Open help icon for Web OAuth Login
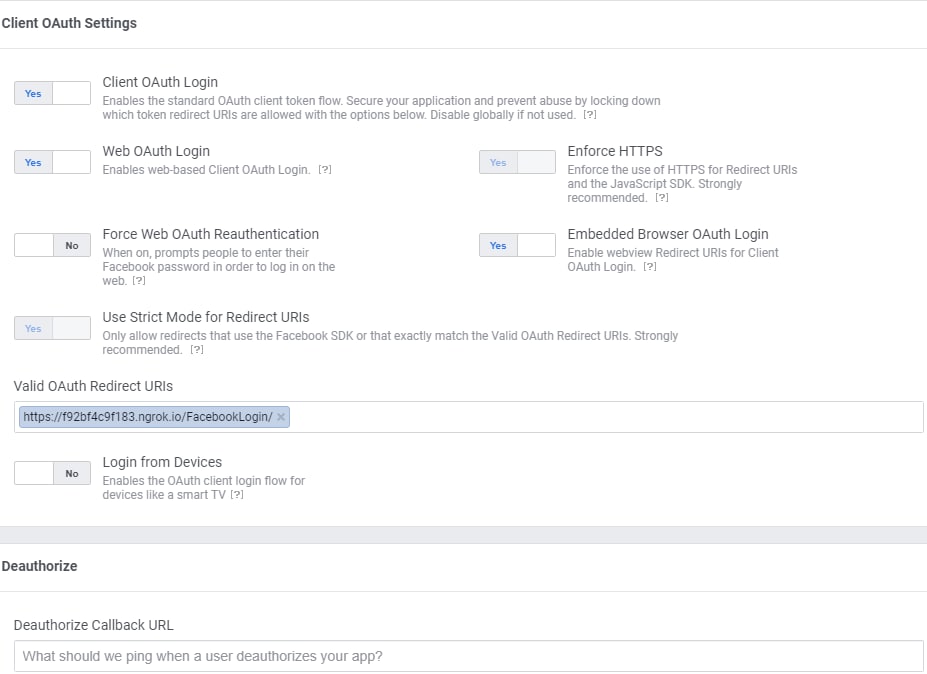Image resolution: width=927 pixels, height=674 pixels. coord(325,170)
